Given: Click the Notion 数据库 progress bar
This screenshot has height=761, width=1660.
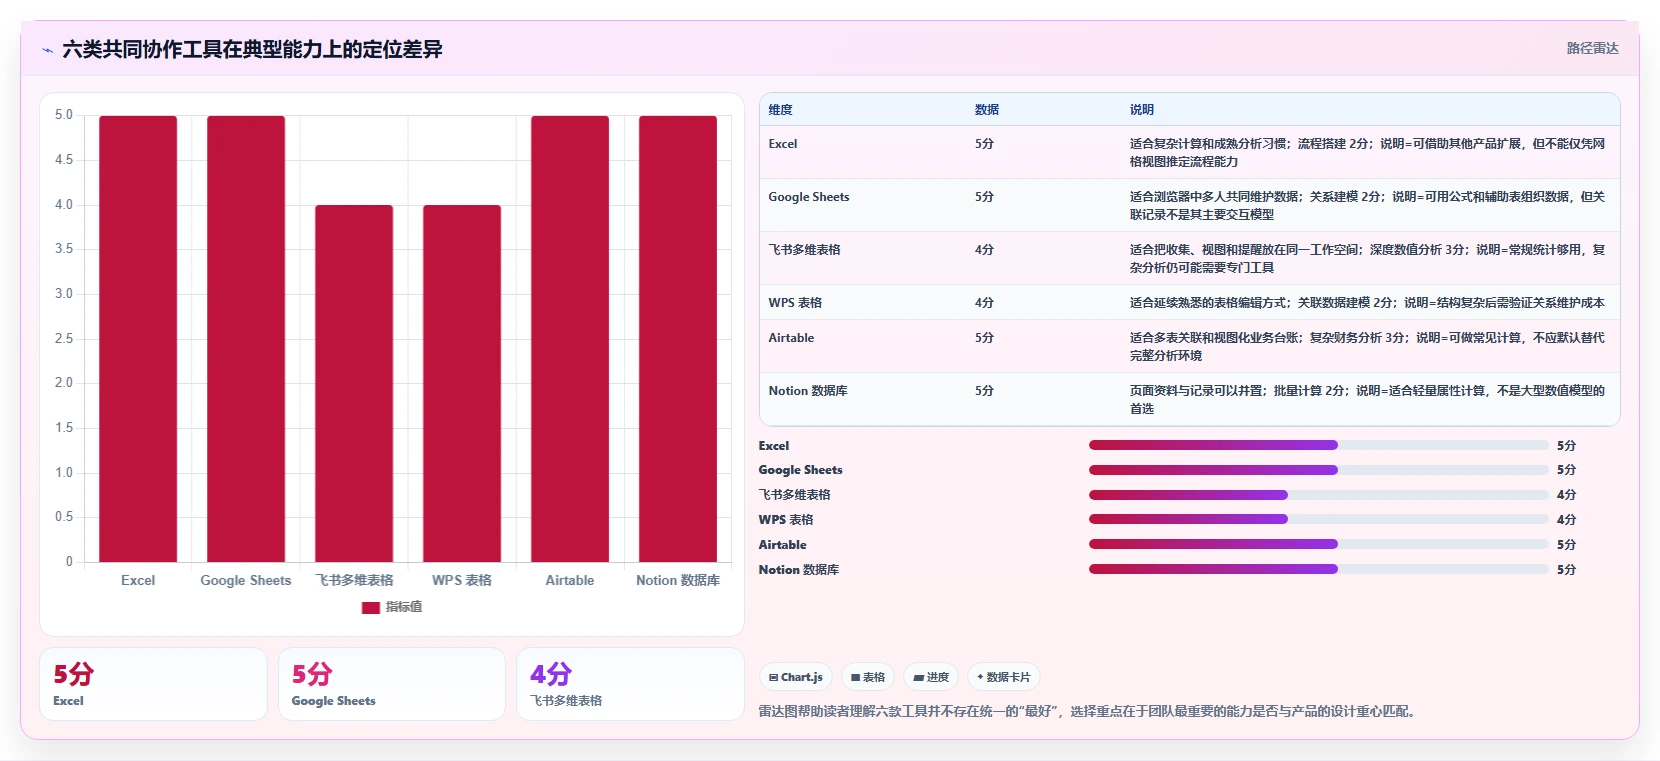Looking at the screenshot, I should (1318, 569).
